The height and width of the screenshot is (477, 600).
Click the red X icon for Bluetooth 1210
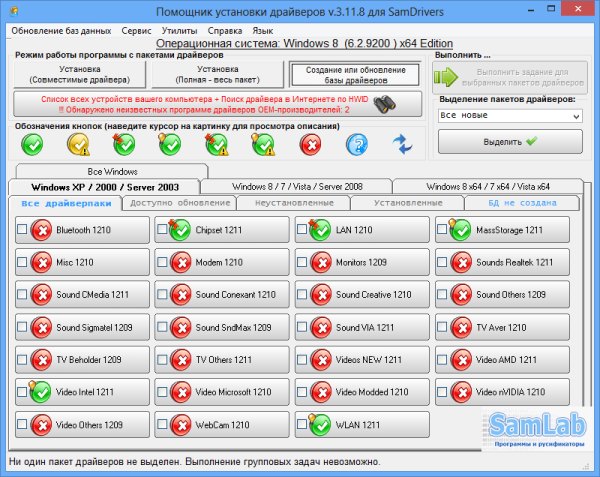click(x=41, y=230)
